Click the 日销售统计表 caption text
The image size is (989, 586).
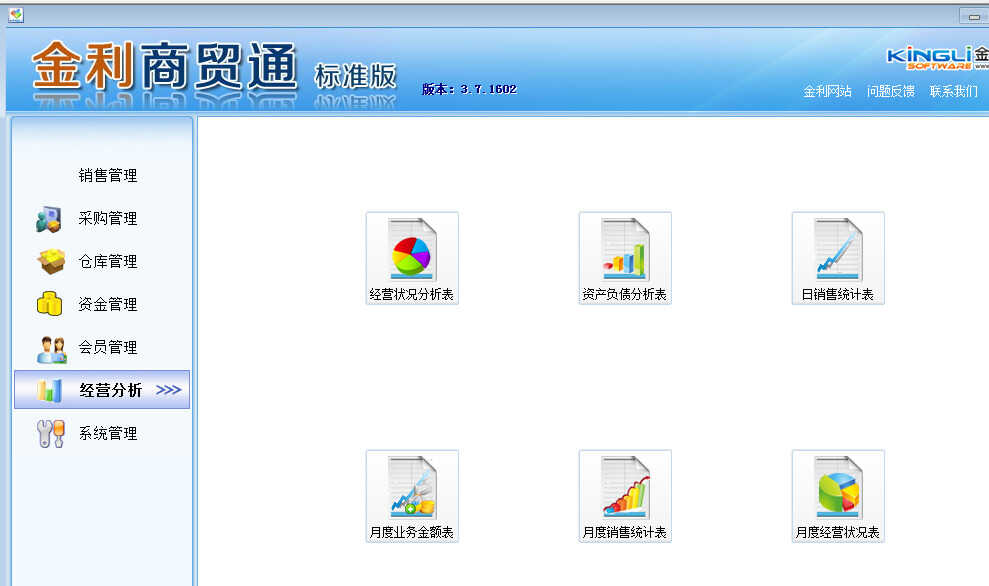(838, 295)
